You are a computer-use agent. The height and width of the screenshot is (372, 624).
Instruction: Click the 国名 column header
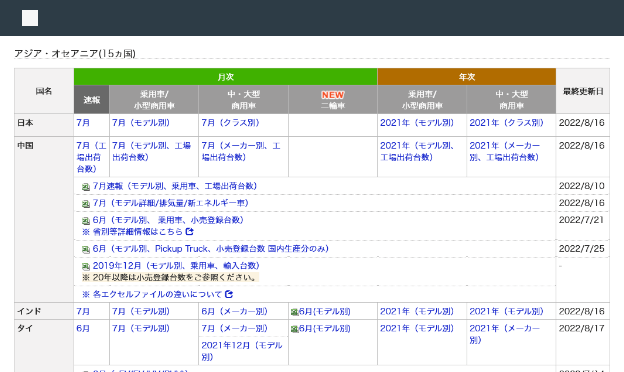click(44, 91)
